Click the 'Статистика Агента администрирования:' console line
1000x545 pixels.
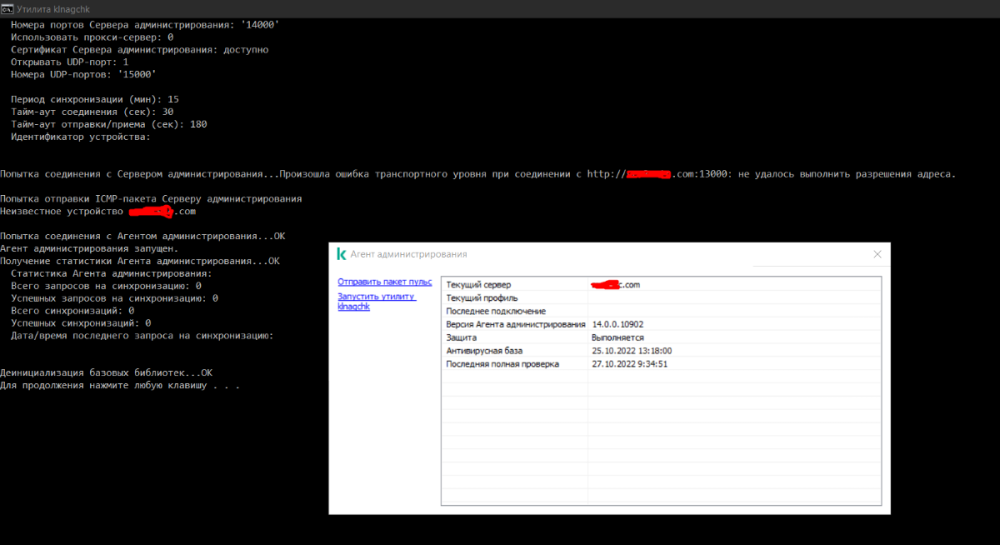112,273
